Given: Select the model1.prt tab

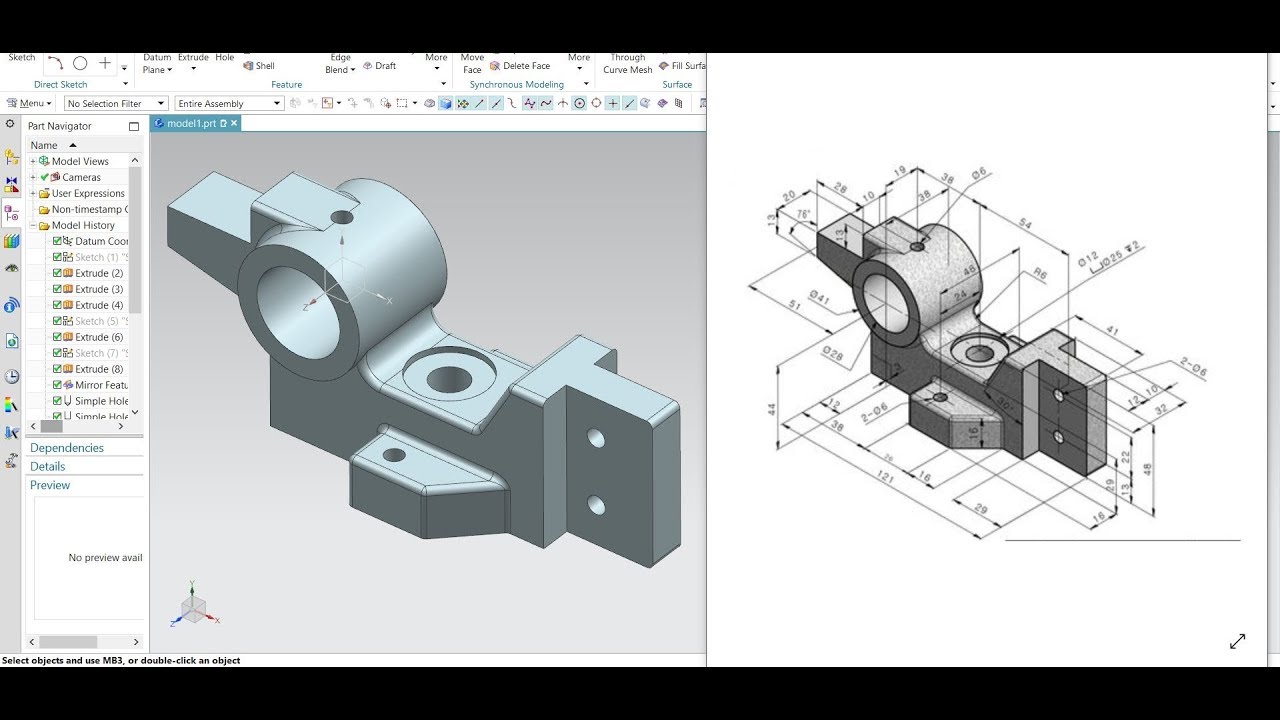Looking at the screenshot, I should [x=193, y=122].
